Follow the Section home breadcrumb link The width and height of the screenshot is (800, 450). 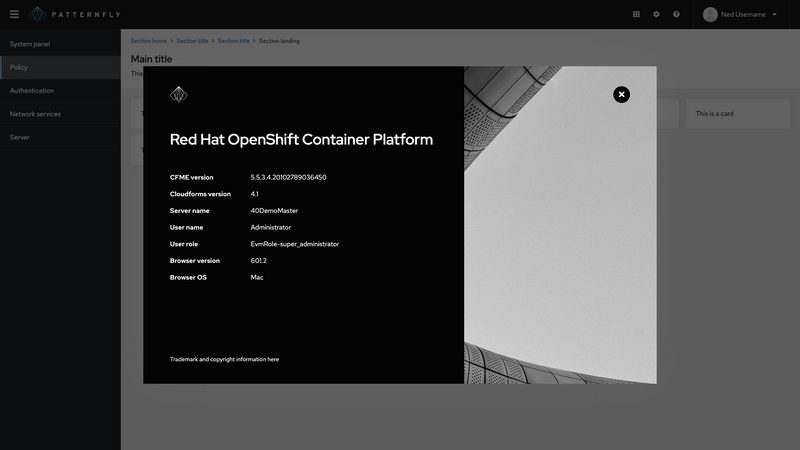coord(148,41)
